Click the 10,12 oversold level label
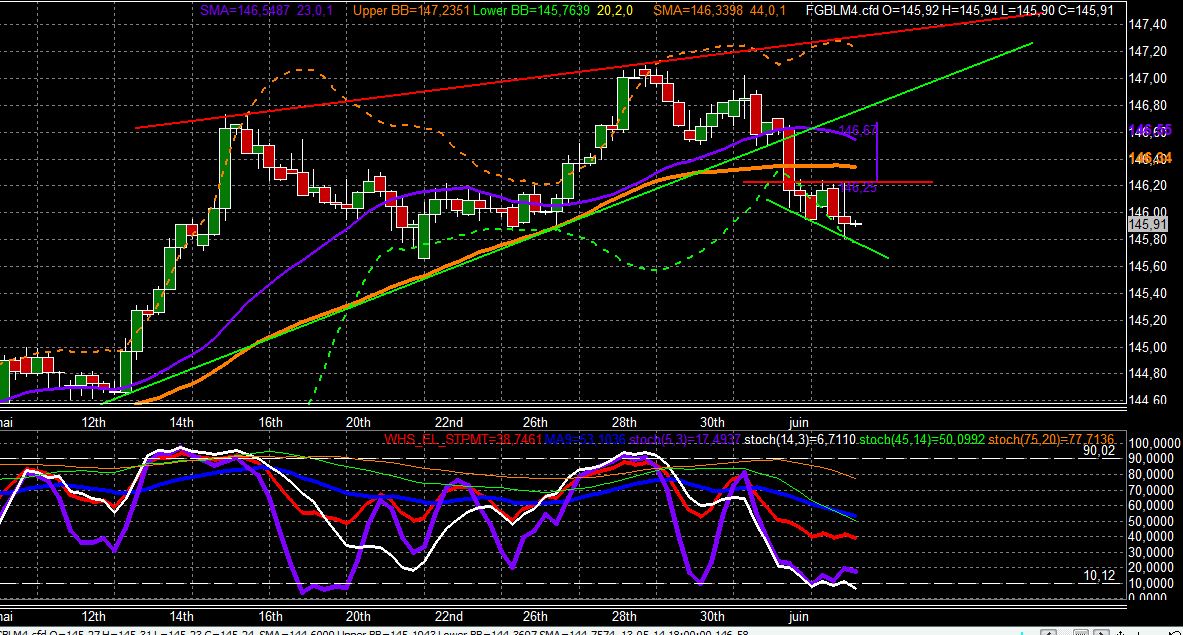 coord(1098,575)
